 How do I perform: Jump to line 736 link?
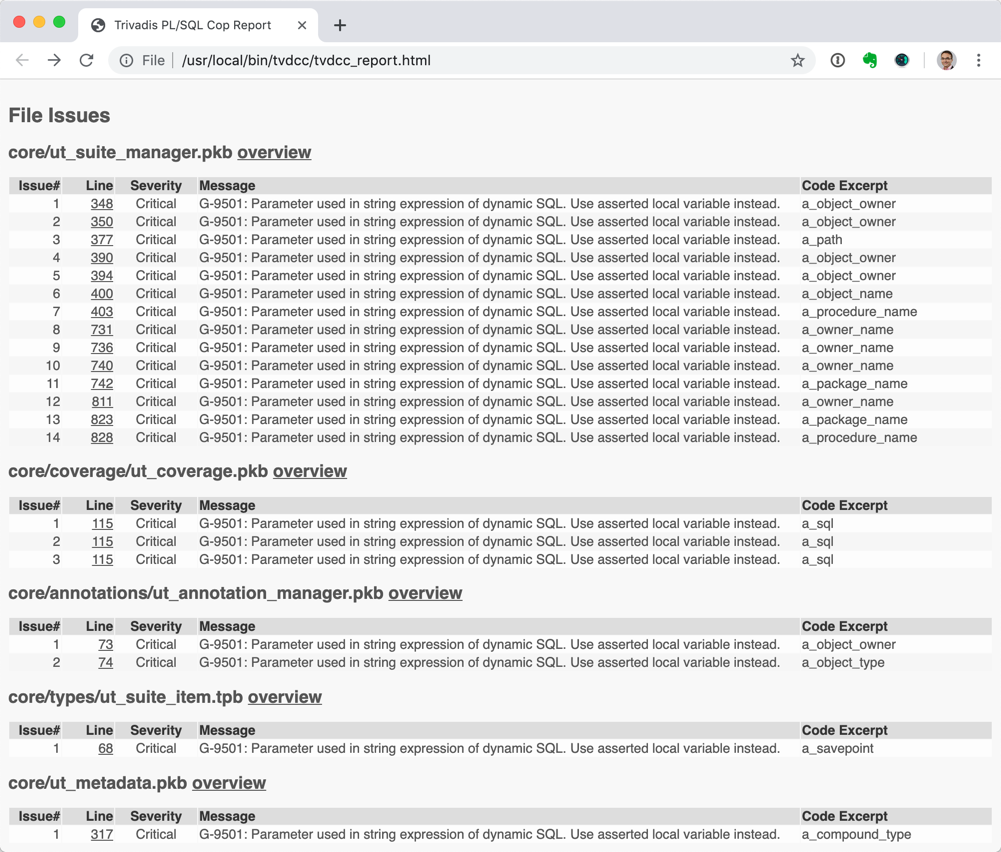102,348
